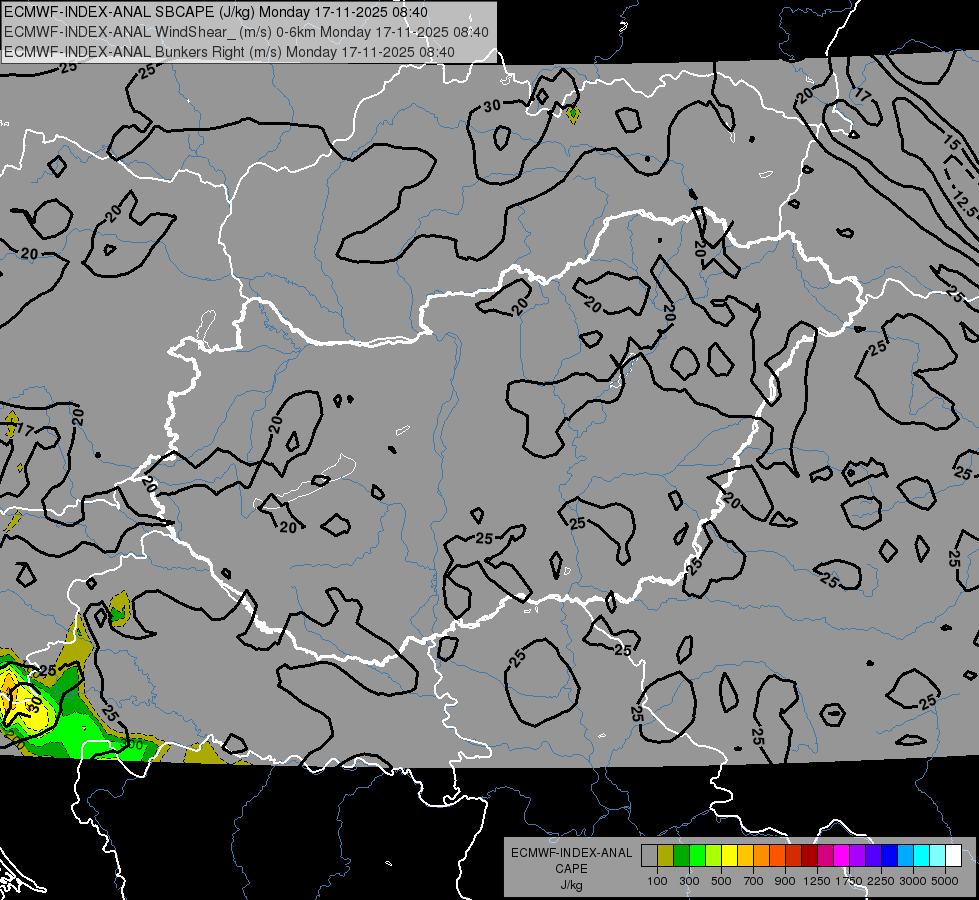
Task: Click the bright magenta swatch in legend
Action: [x=841, y=855]
